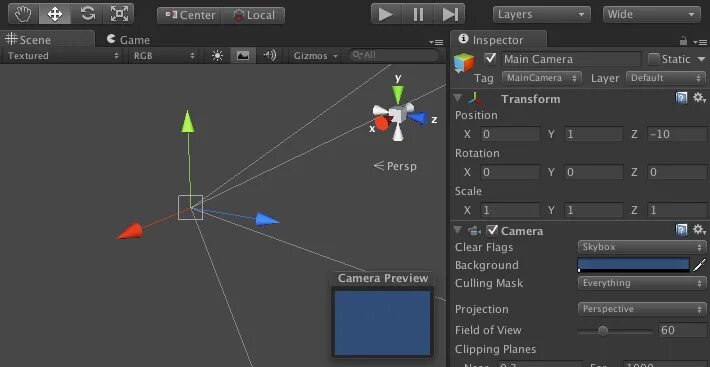The image size is (710, 367).
Task: Toggle Persp projection label
Action: click(395, 166)
